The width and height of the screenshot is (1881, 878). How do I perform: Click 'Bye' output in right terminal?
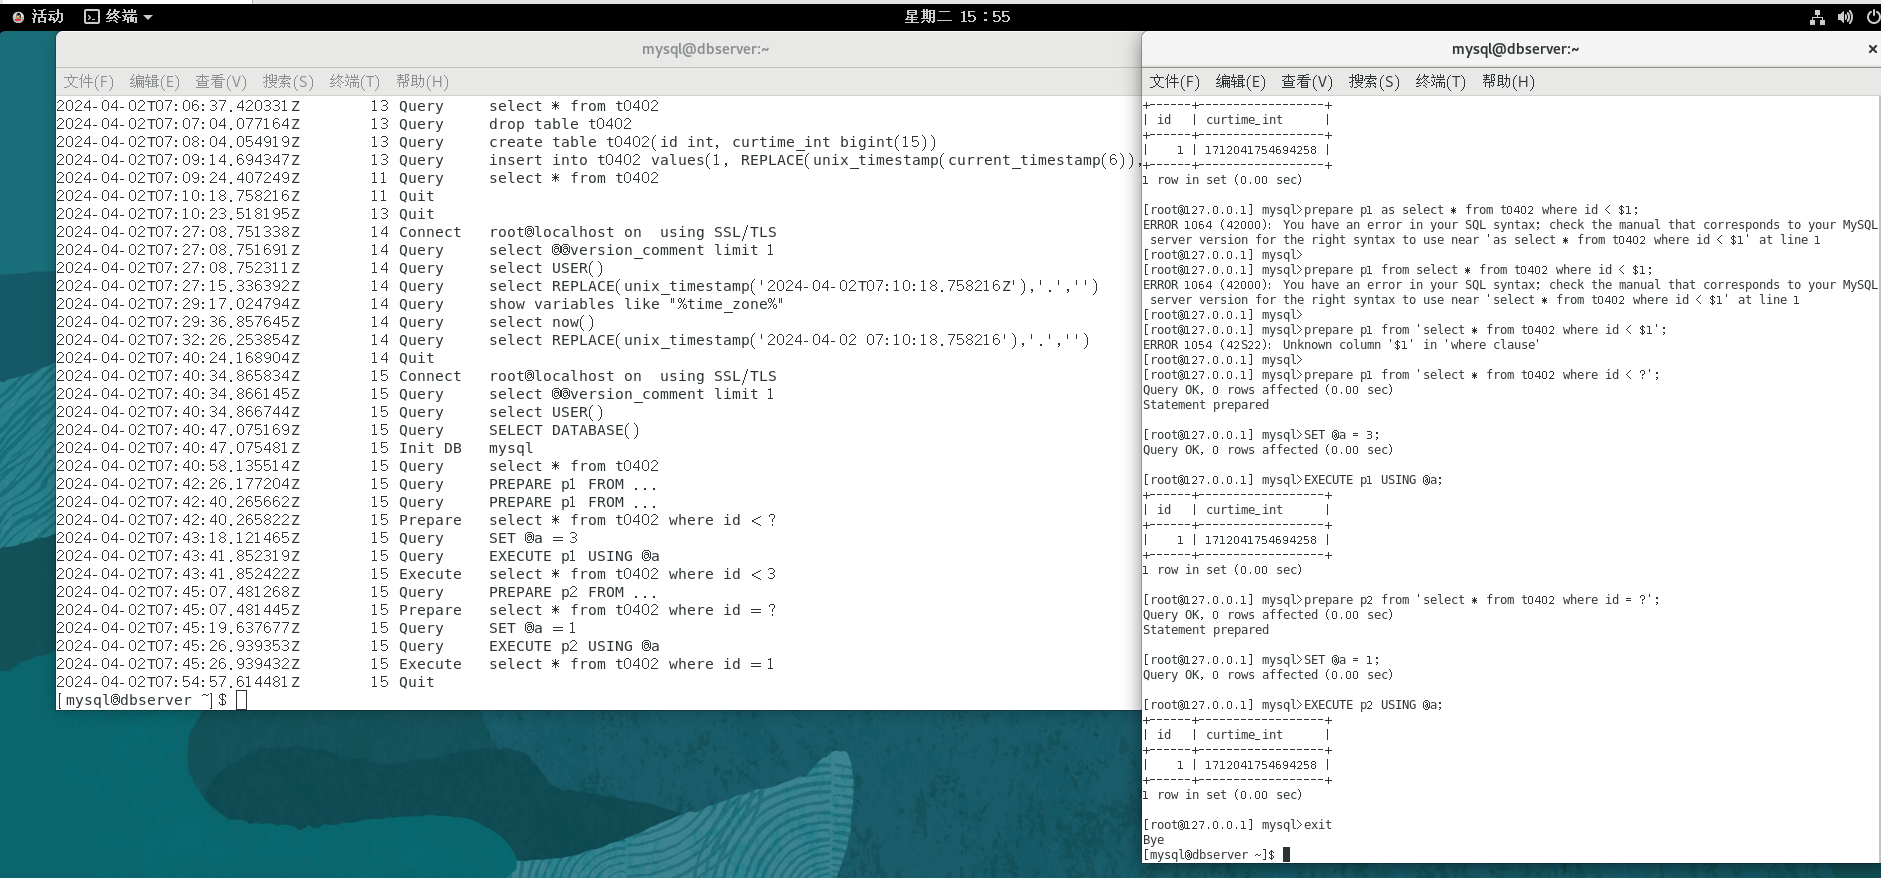click(x=1154, y=840)
